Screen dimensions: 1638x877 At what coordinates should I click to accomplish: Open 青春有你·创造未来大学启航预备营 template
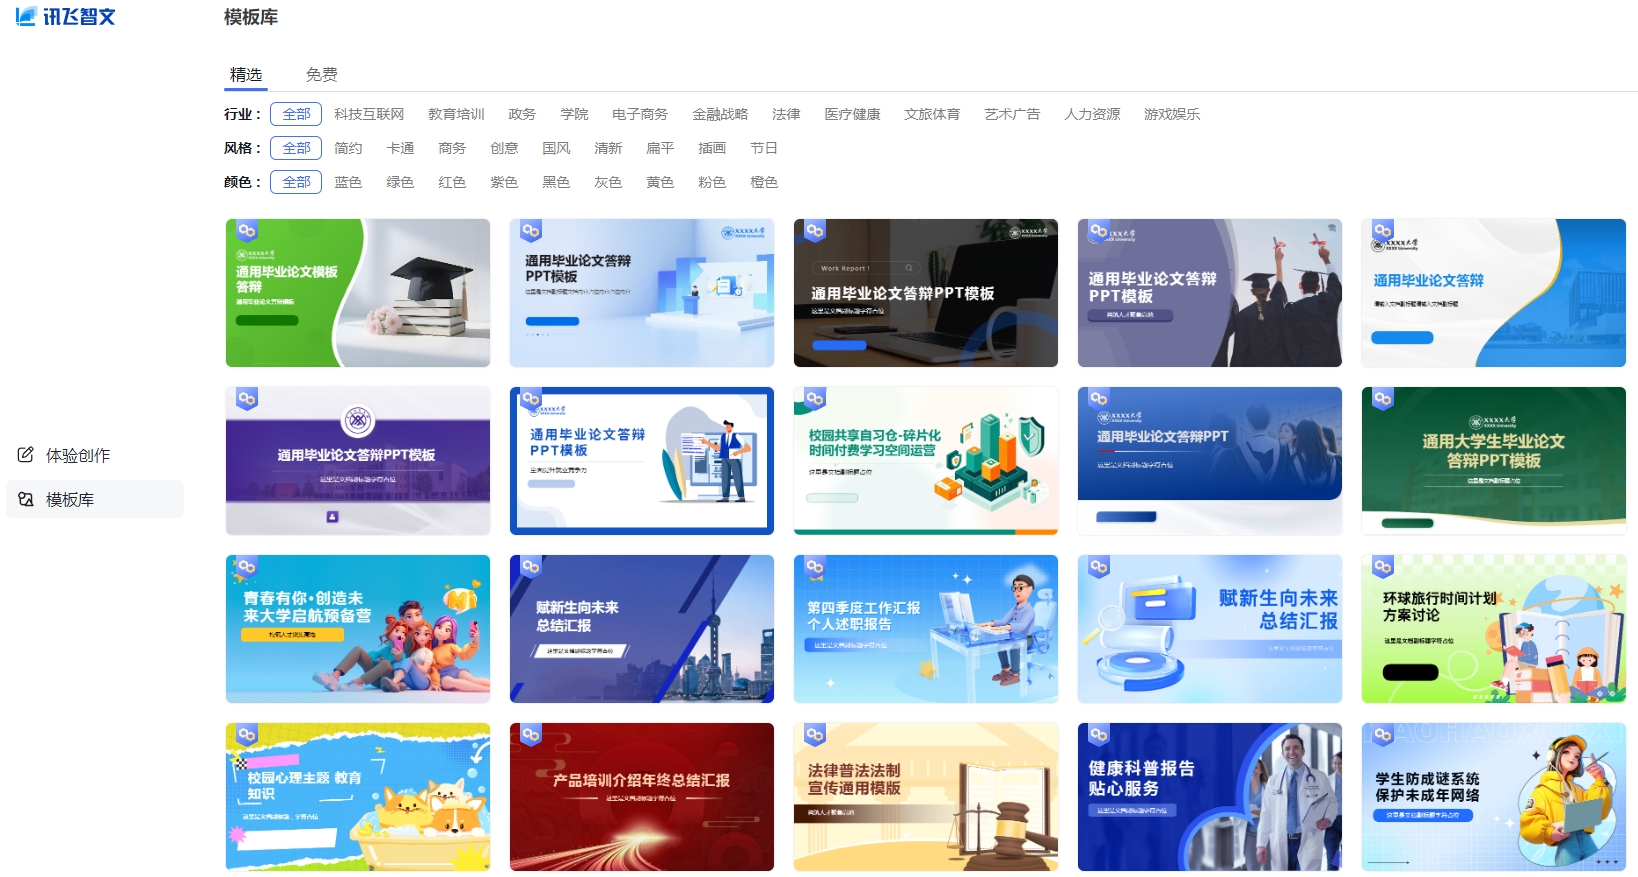(x=358, y=629)
